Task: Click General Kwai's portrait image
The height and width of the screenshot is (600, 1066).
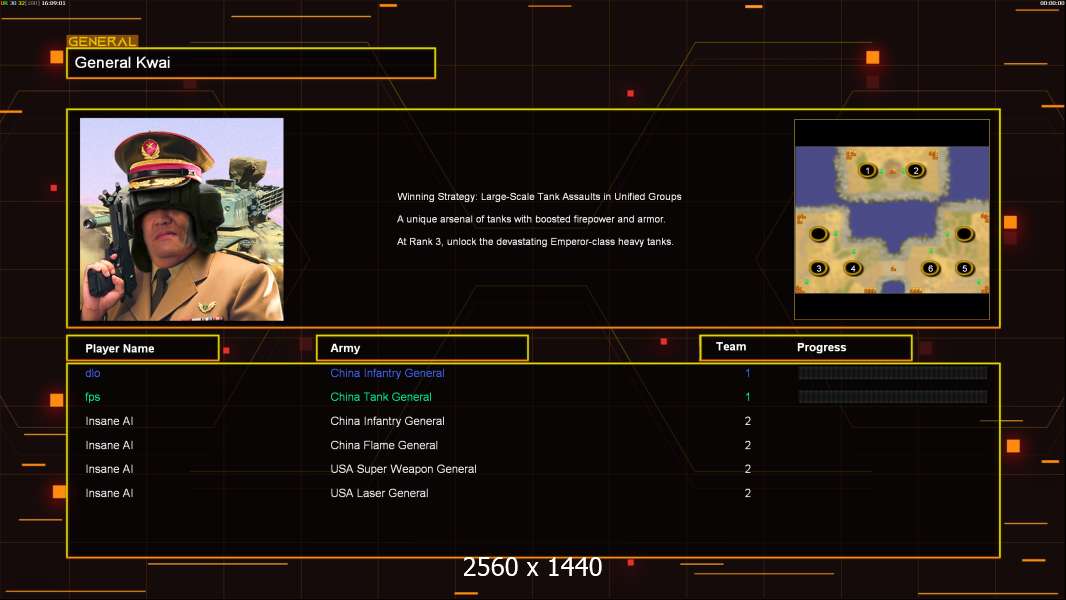Action: point(182,219)
